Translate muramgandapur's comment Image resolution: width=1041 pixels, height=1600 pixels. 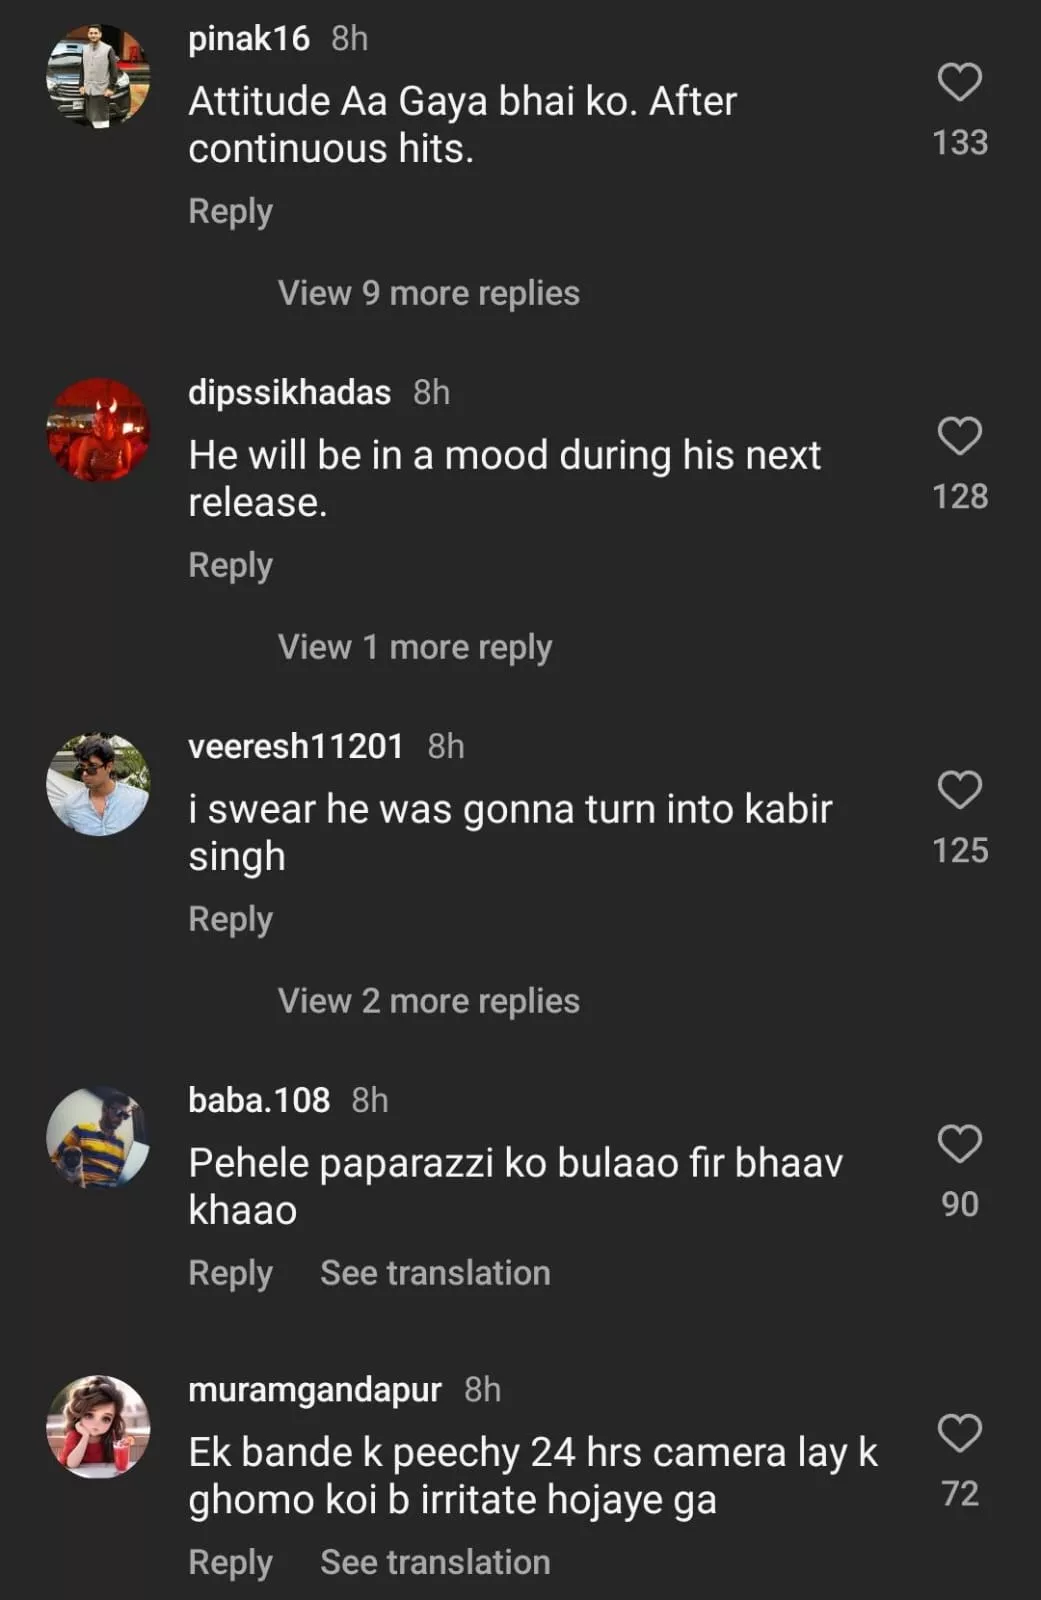point(435,1562)
